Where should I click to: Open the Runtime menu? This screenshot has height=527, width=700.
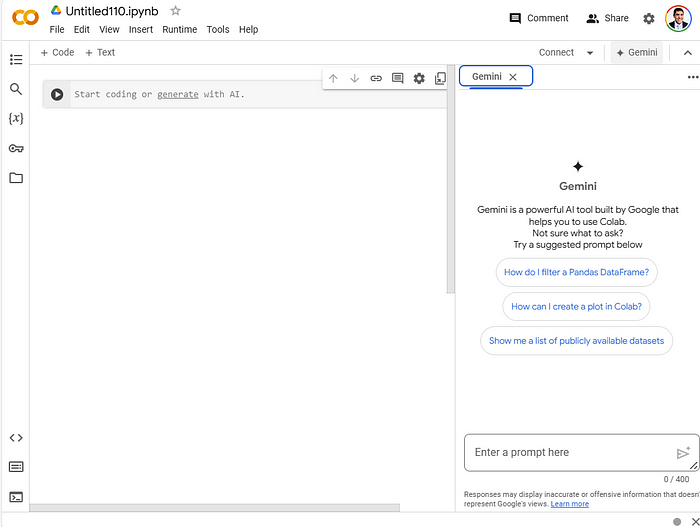point(179,29)
